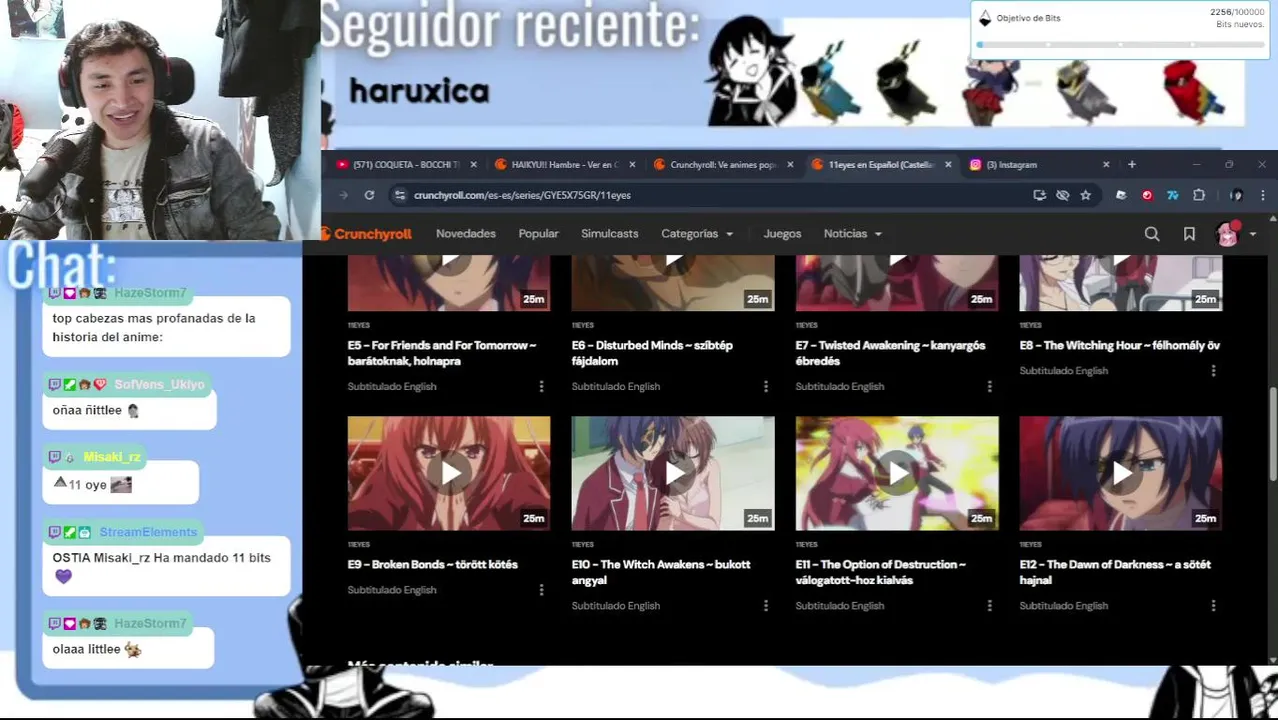Viewport: 1278px width, 720px height.
Task: Click the red browser extension icon
Action: (1147, 195)
